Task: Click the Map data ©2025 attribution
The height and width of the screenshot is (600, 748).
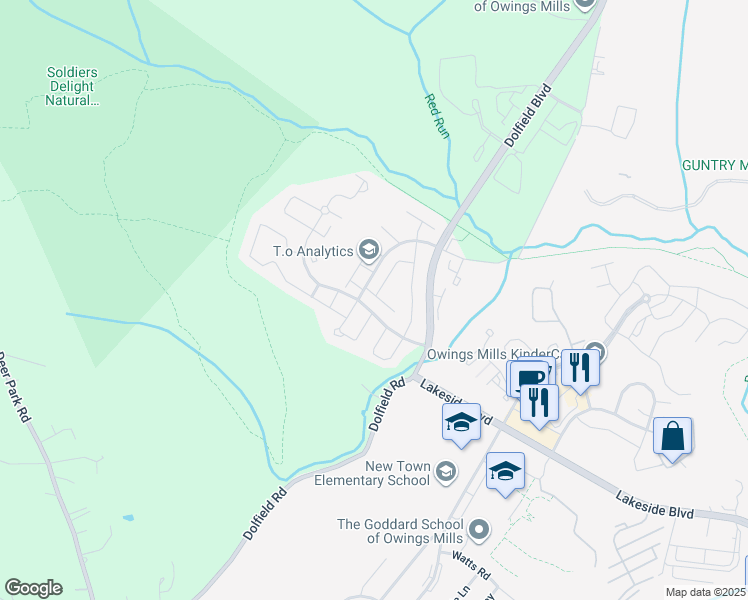Action: 706,592
